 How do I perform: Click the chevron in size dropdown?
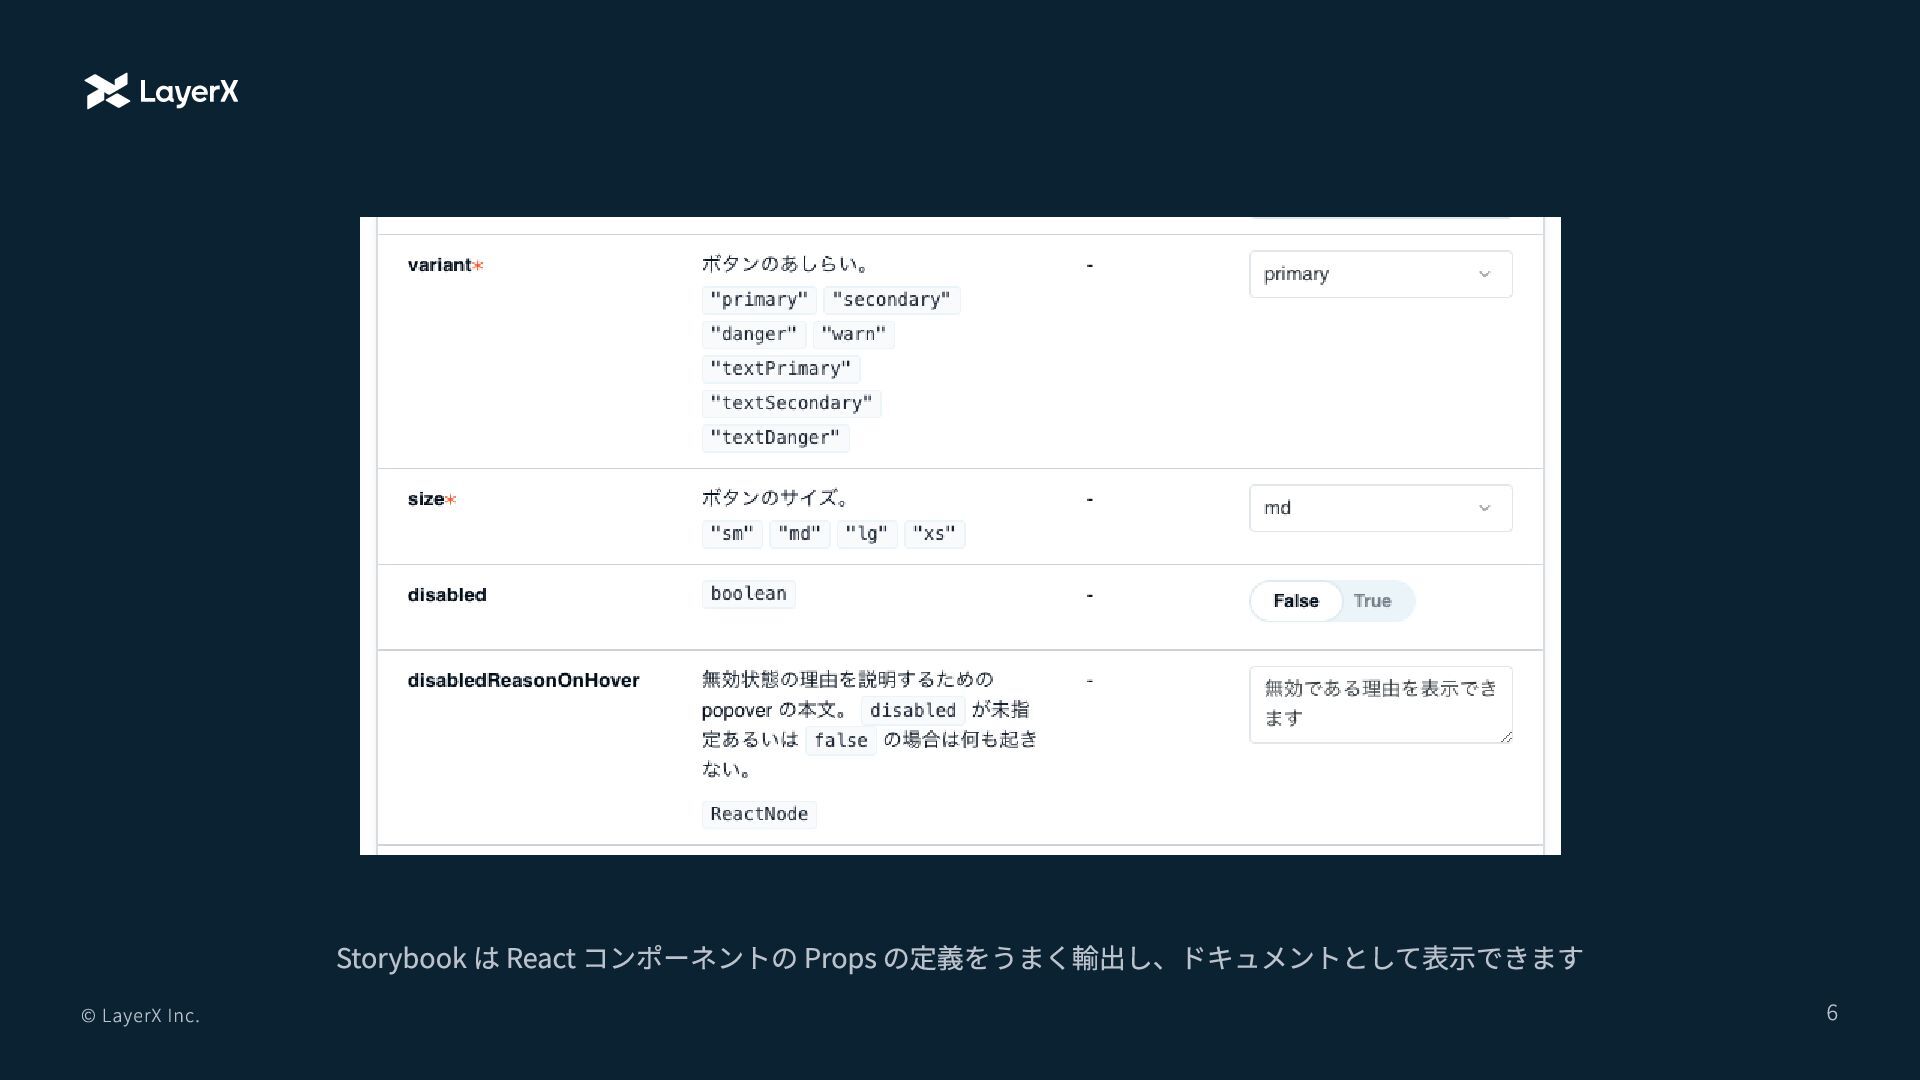tap(1484, 508)
